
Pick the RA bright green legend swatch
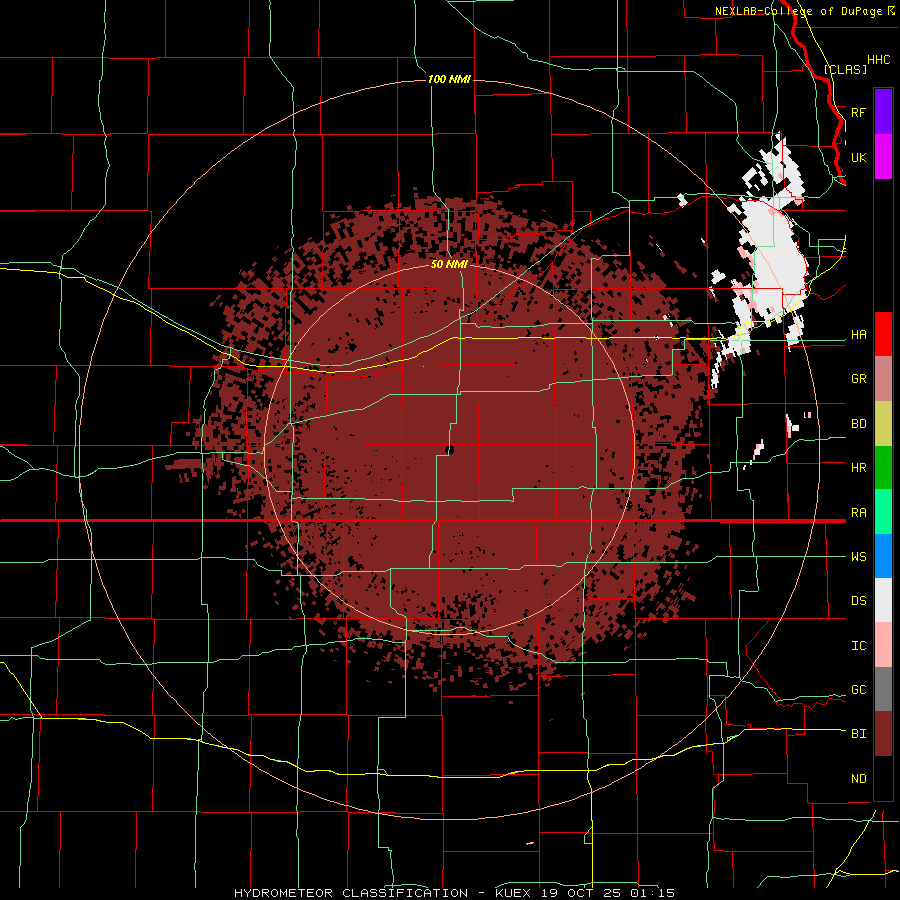pos(883,512)
